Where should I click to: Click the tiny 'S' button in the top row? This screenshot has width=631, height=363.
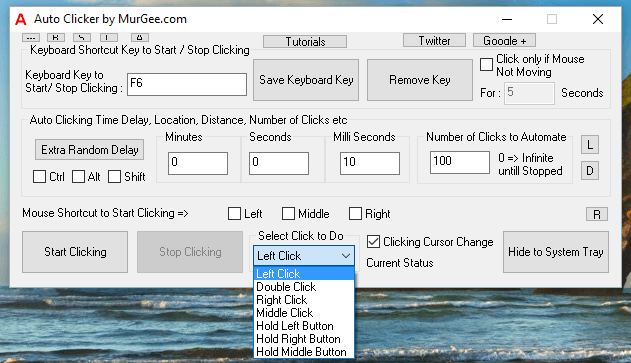(x=82, y=37)
